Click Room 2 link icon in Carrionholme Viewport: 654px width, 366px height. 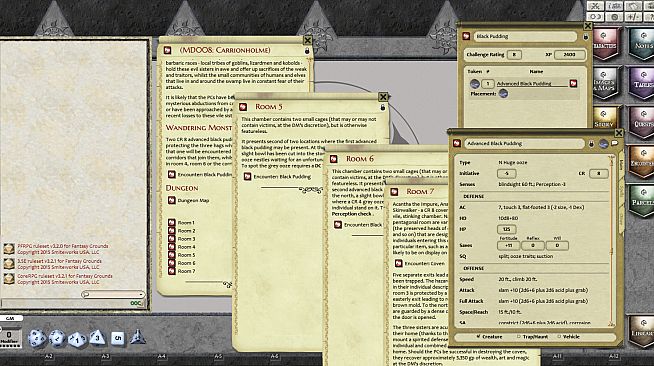click(171, 231)
